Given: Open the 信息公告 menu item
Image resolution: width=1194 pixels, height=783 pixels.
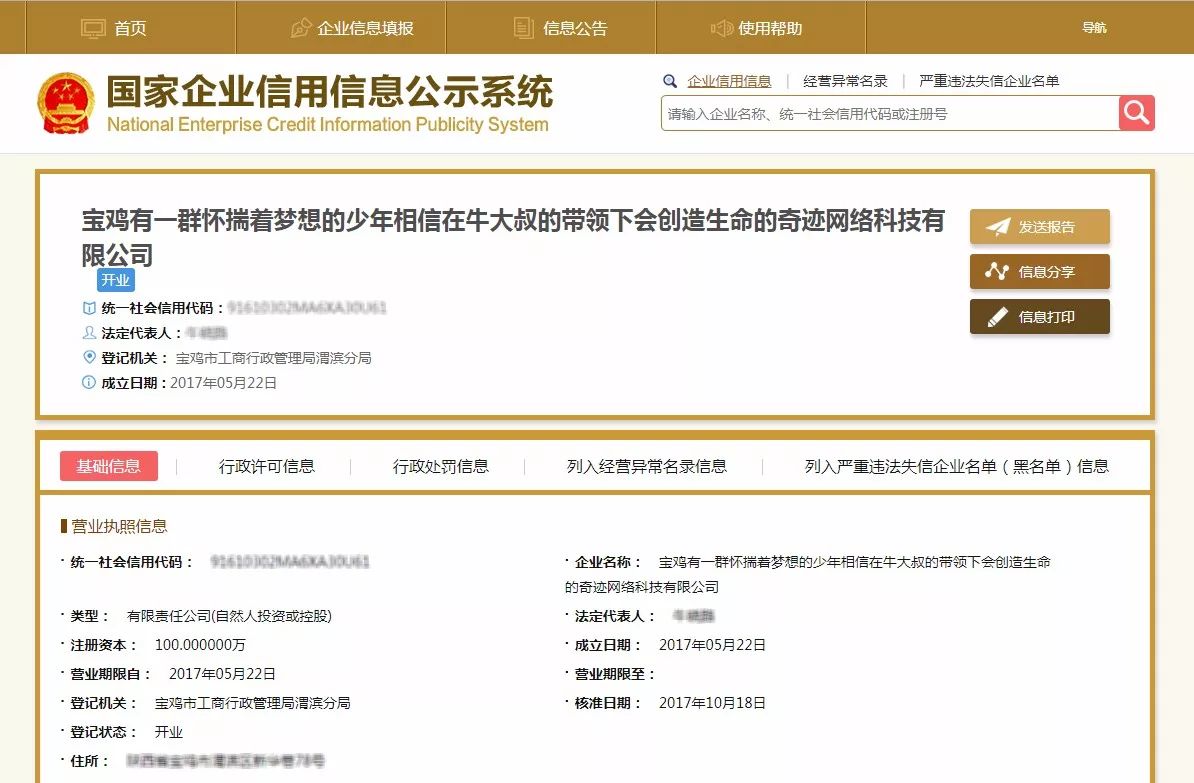Looking at the screenshot, I should [x=551, y=27].
